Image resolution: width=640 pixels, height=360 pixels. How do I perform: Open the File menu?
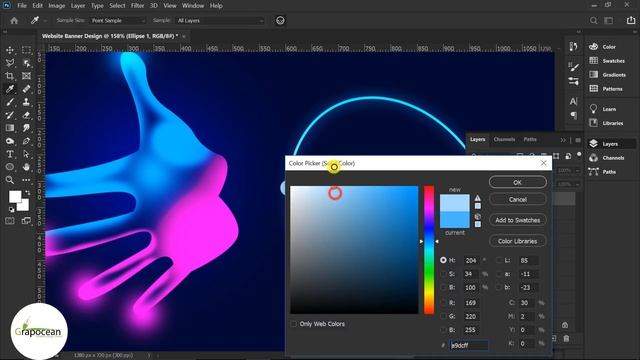point(22,6)
